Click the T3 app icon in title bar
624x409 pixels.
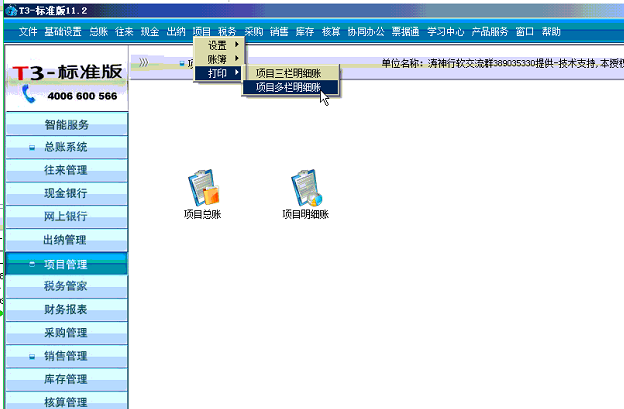[x=11, y=11]
